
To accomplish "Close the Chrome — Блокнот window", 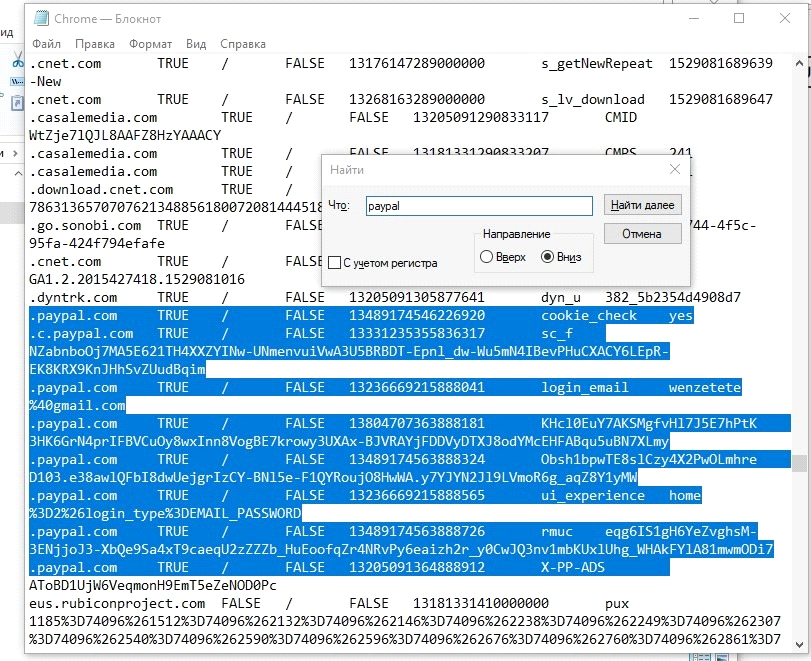I will tap(786, 19).
